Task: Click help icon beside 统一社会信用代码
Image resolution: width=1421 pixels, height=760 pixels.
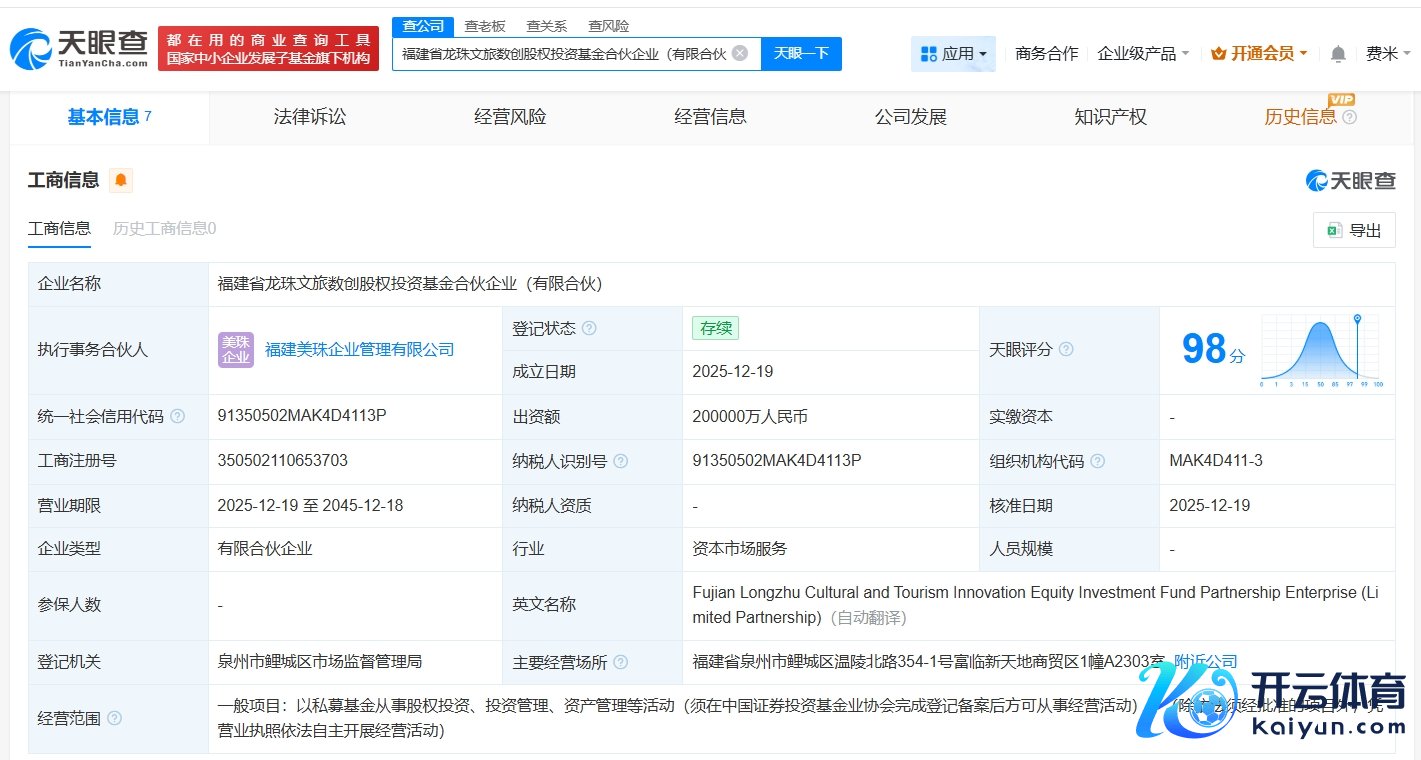Action: 177,416
